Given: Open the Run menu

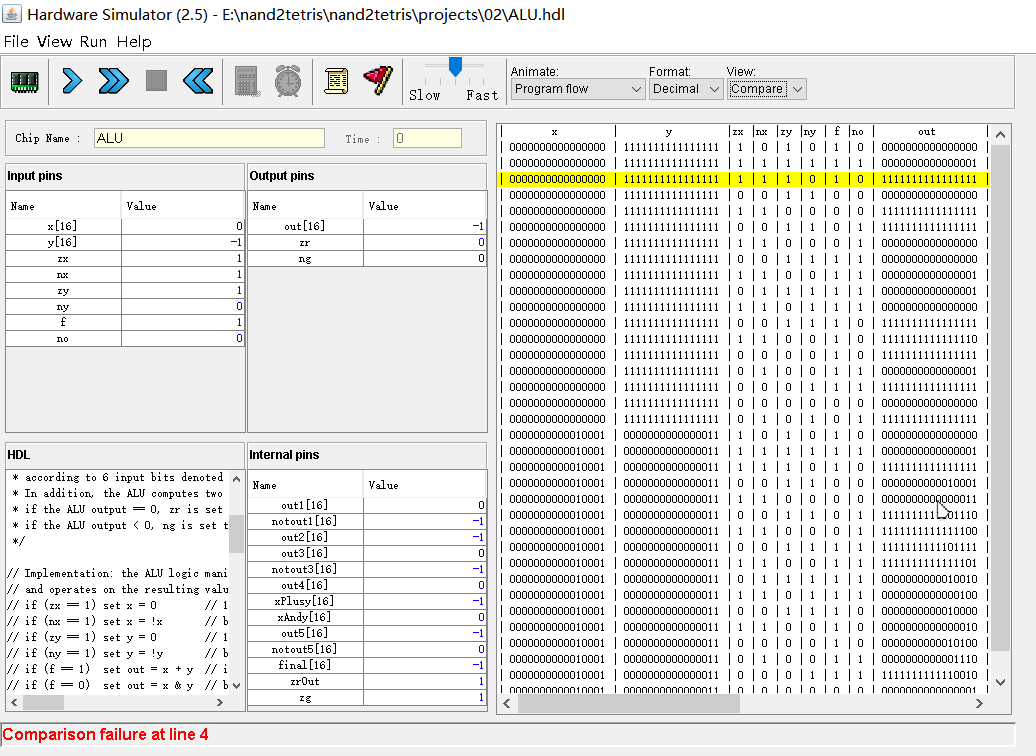Looking at the screenshot, I should click(x=93, y=42).
